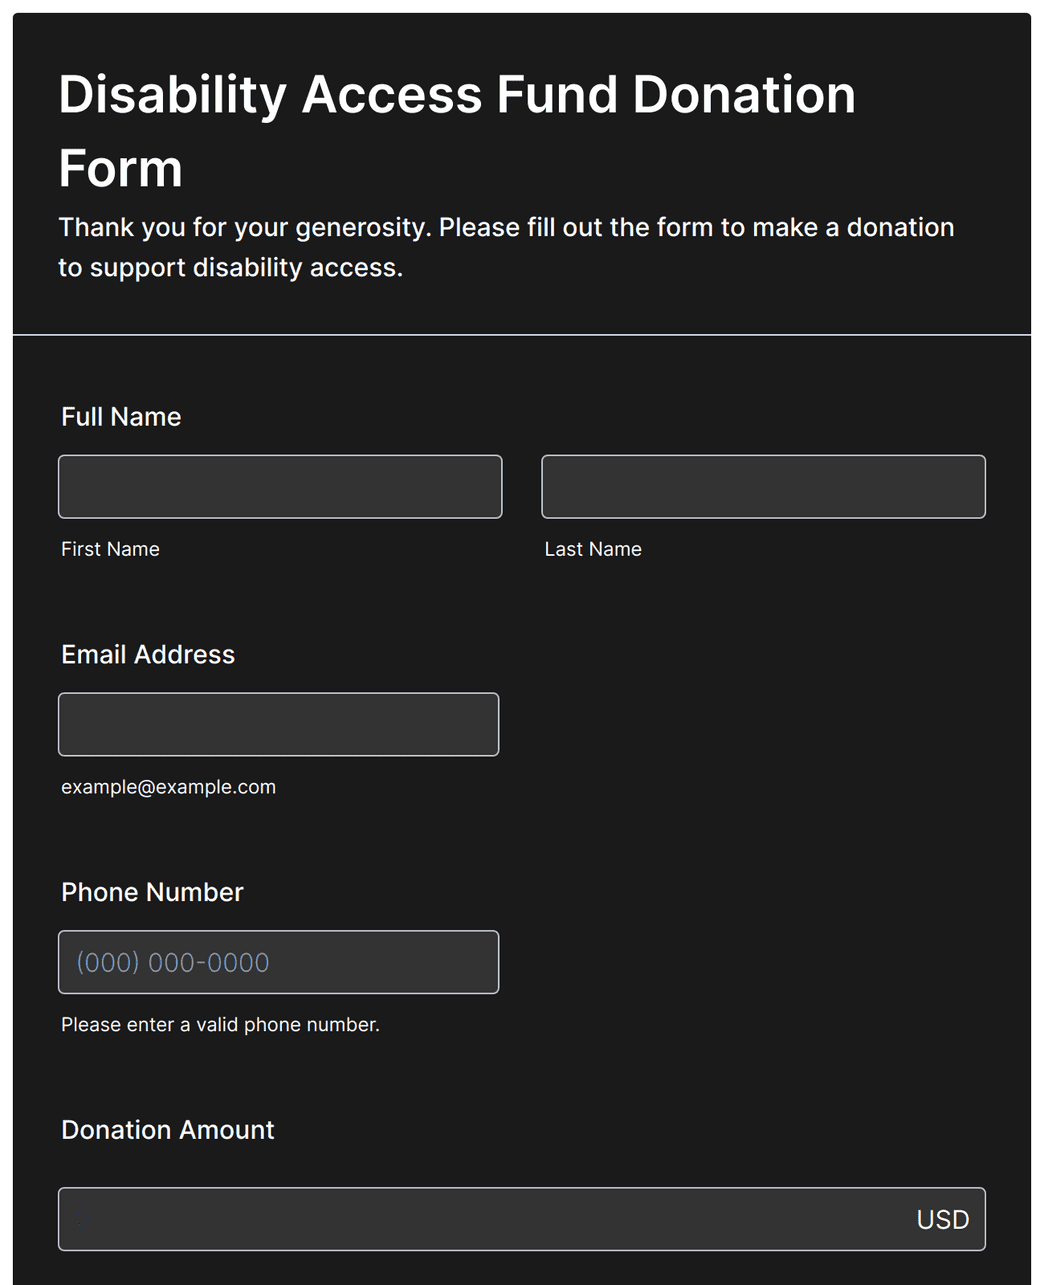Click the divider line below the header
Screen dimensions: 1044x1285
point(522,335)
